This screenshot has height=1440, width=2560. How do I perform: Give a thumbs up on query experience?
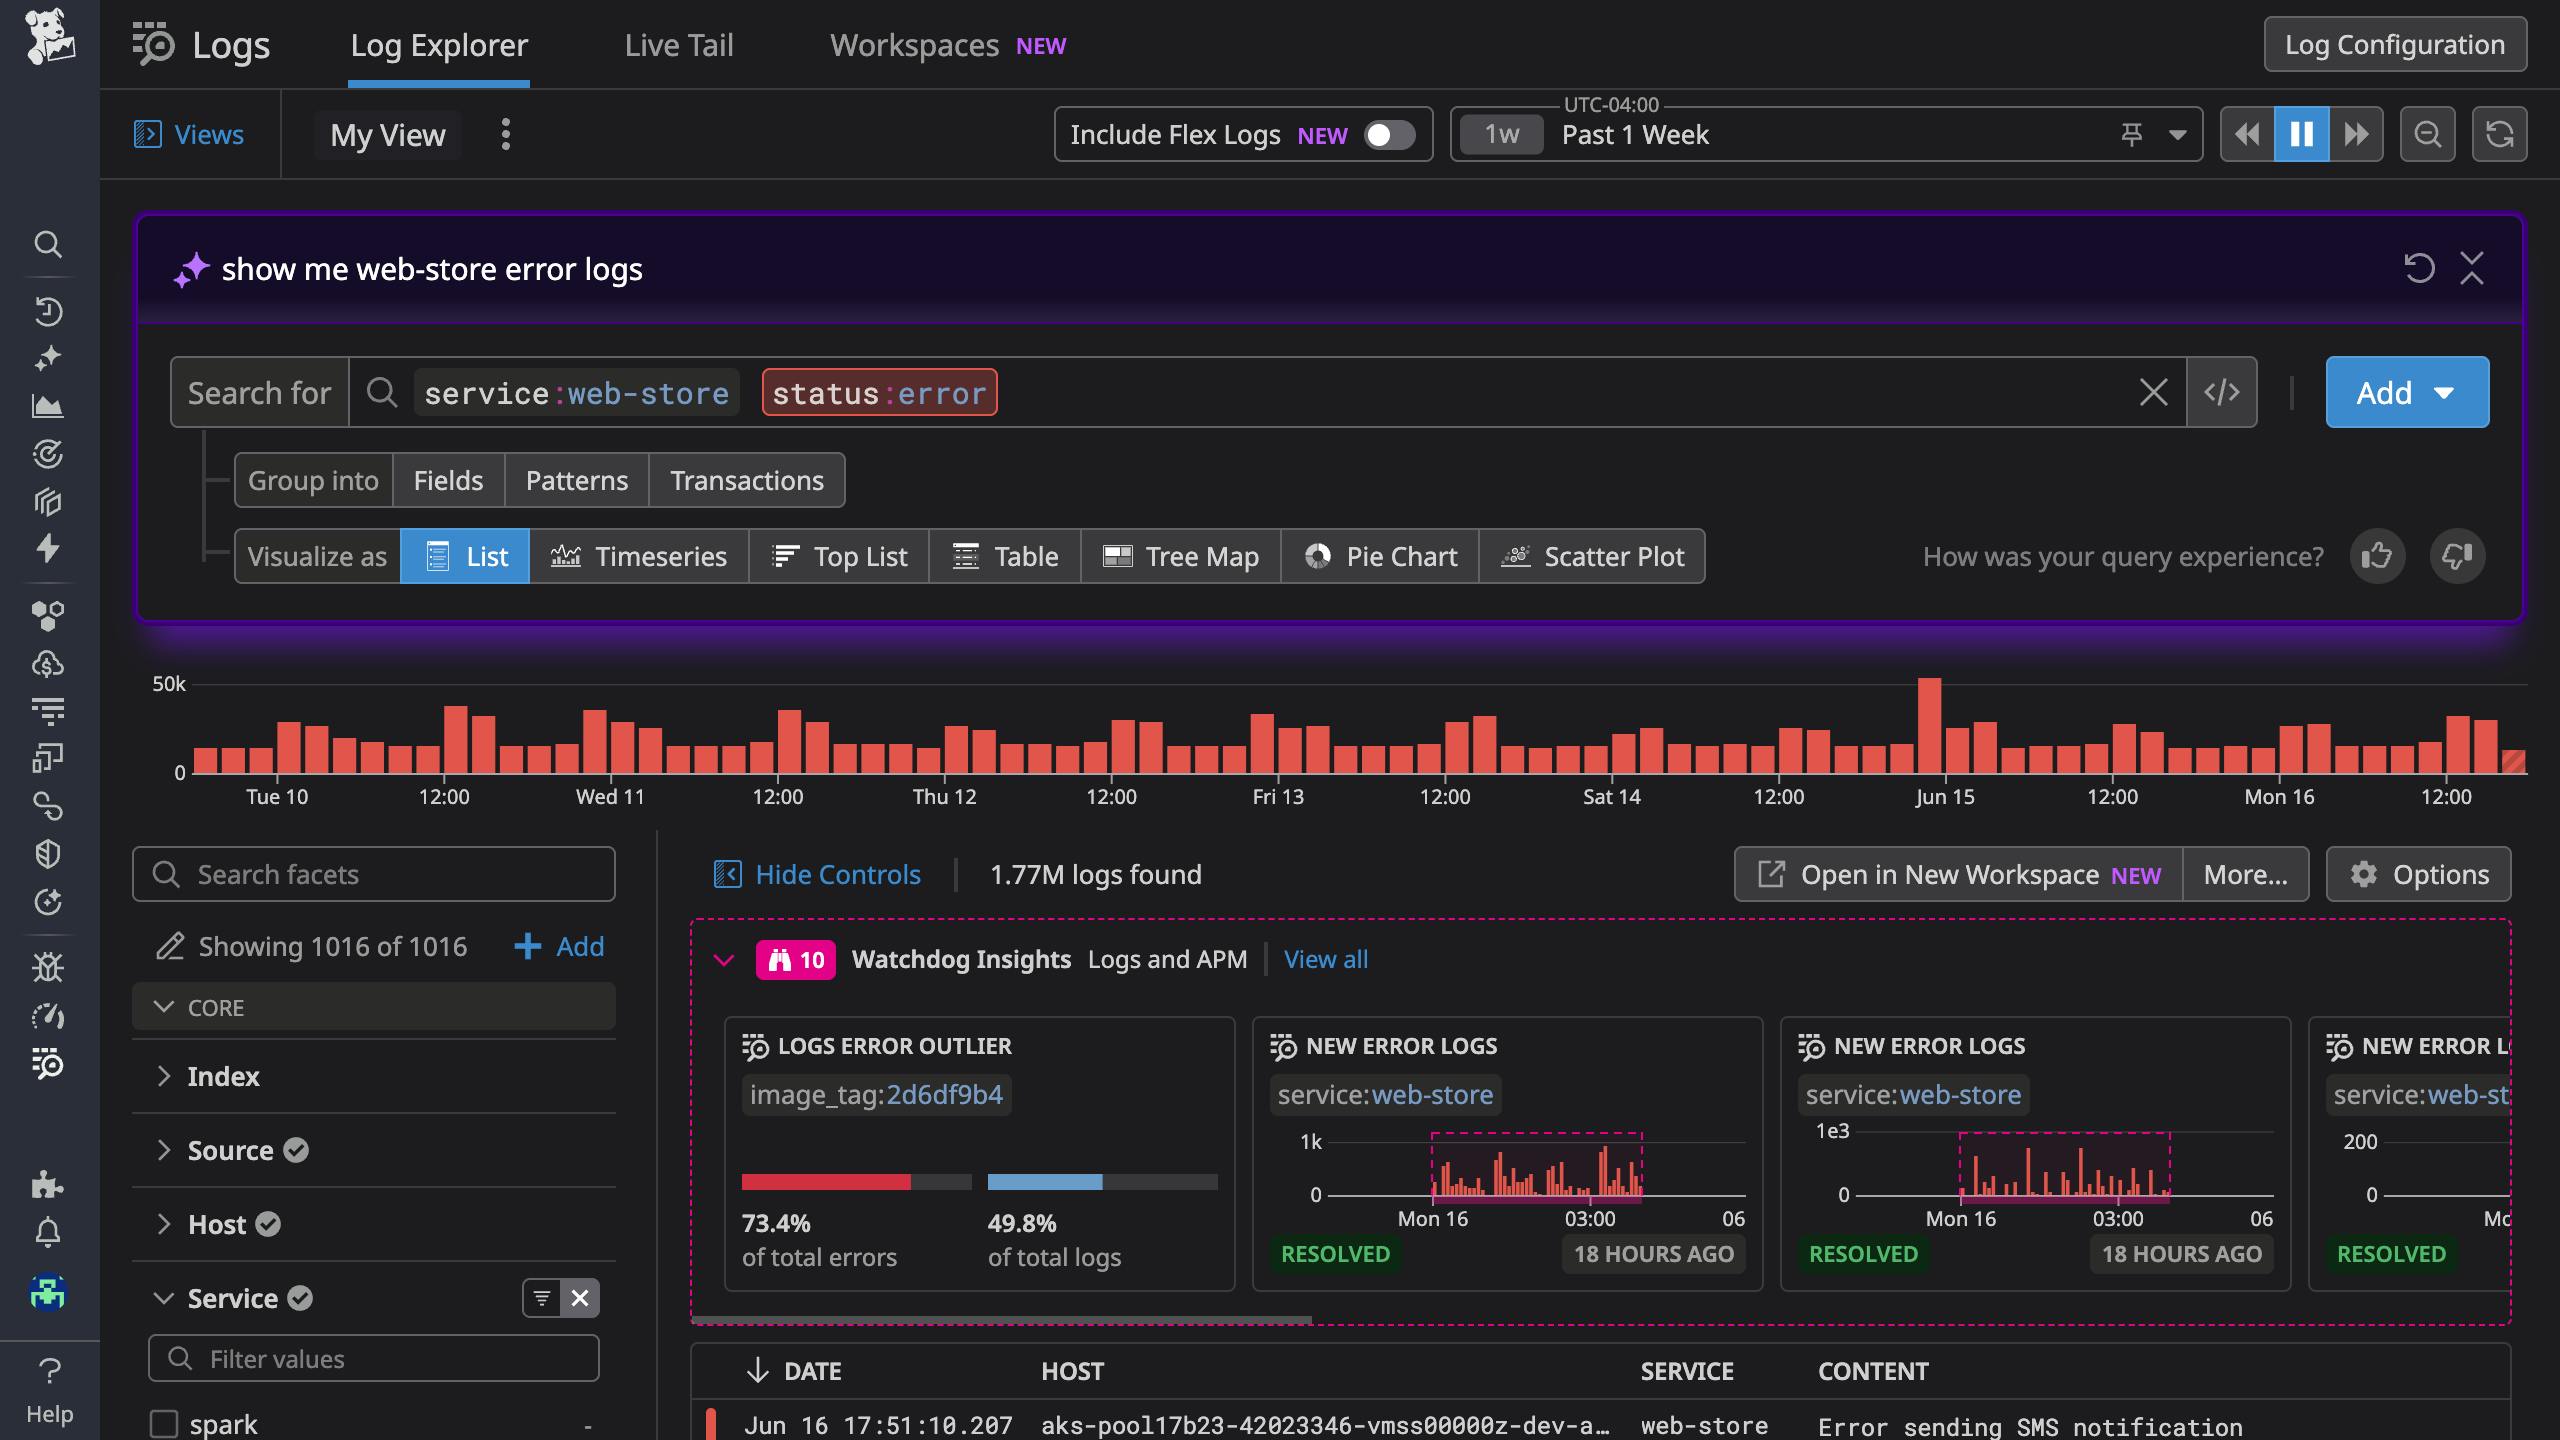tap(2377, 556)
